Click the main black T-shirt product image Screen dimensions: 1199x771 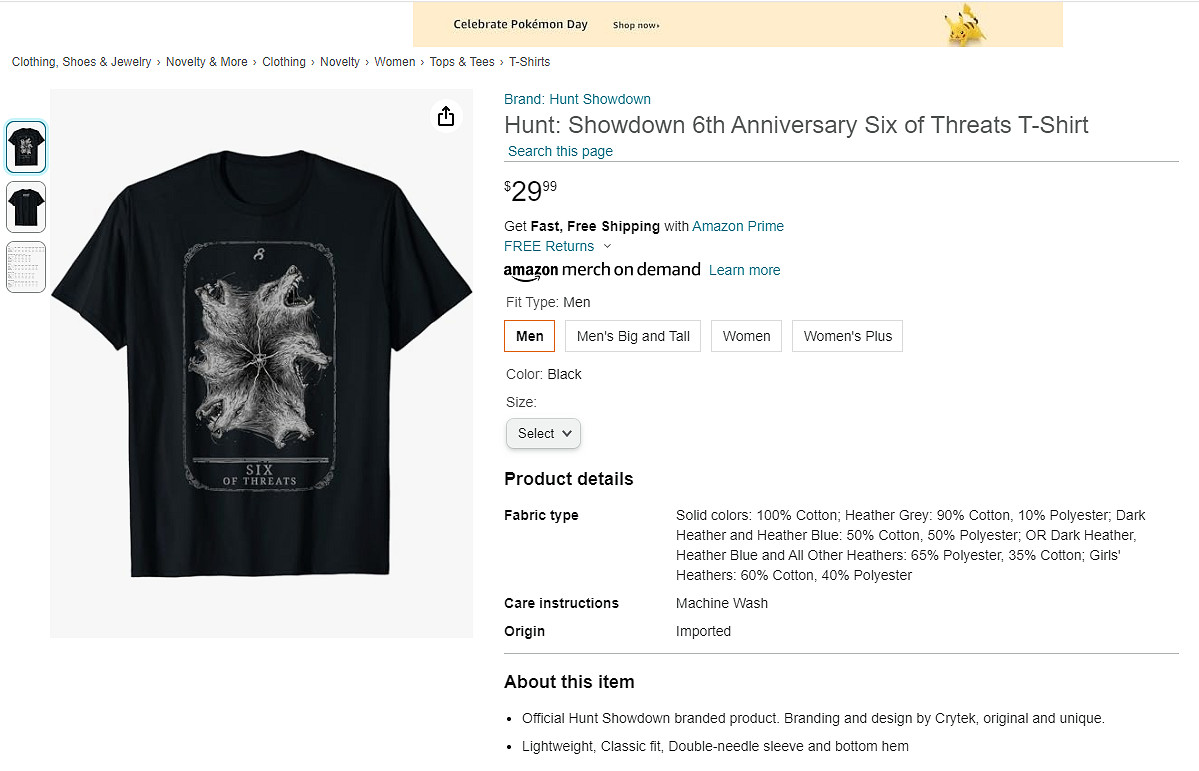pyautogui.click(x=261, y=363)
